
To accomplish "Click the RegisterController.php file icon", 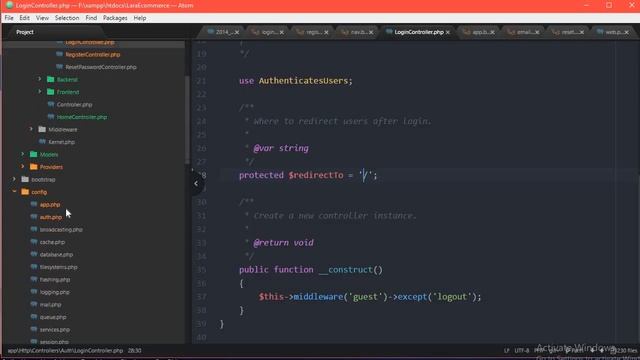I will pos(60,54).
